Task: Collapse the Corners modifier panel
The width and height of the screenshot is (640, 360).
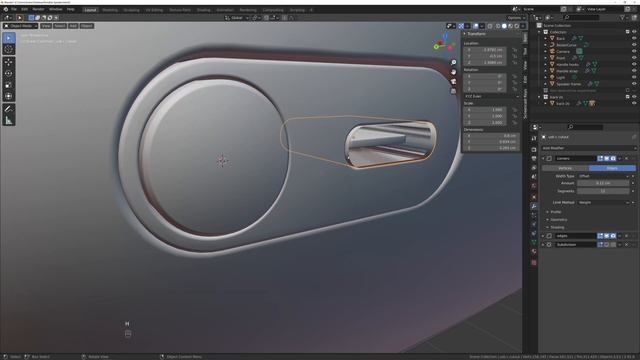Action: pyautogui.click(x=543, y=158)
